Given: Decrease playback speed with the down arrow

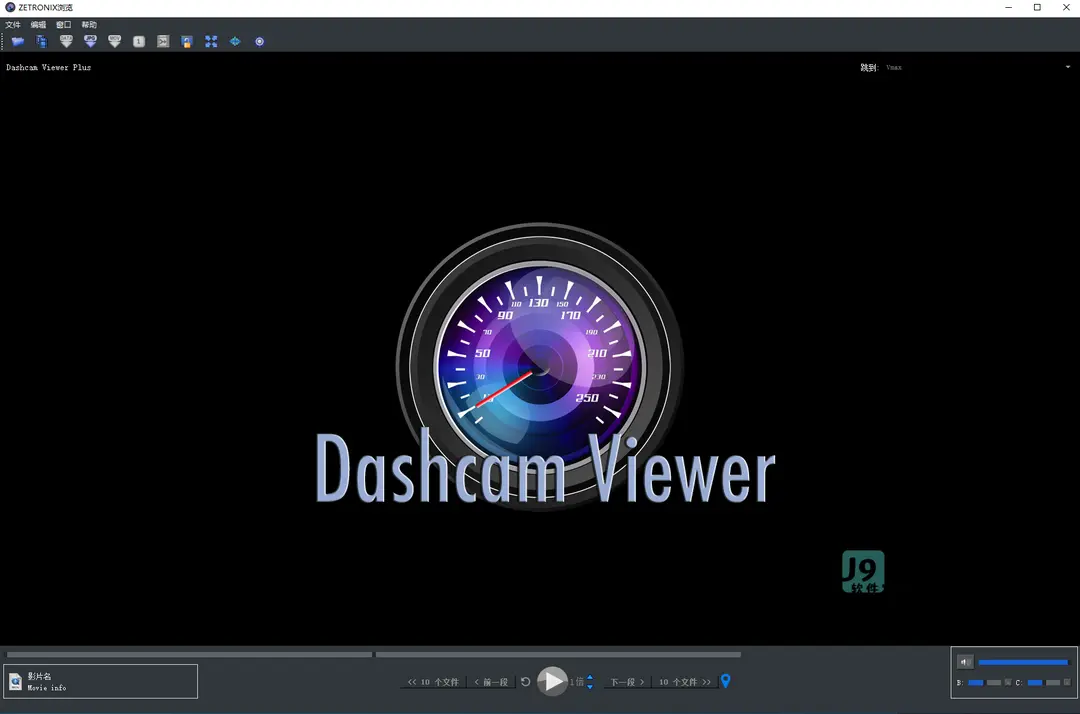Looking at the screenshot, I should click(x=590, y=686).
